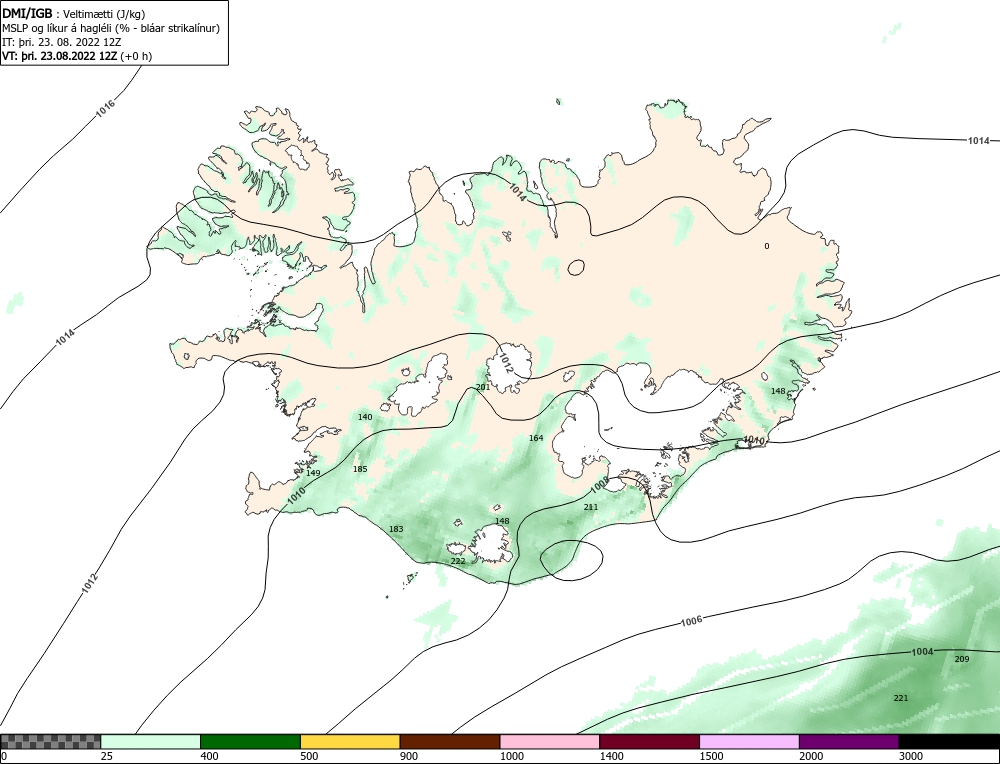Click the "DMI/IGB" title text

(27, 13)
